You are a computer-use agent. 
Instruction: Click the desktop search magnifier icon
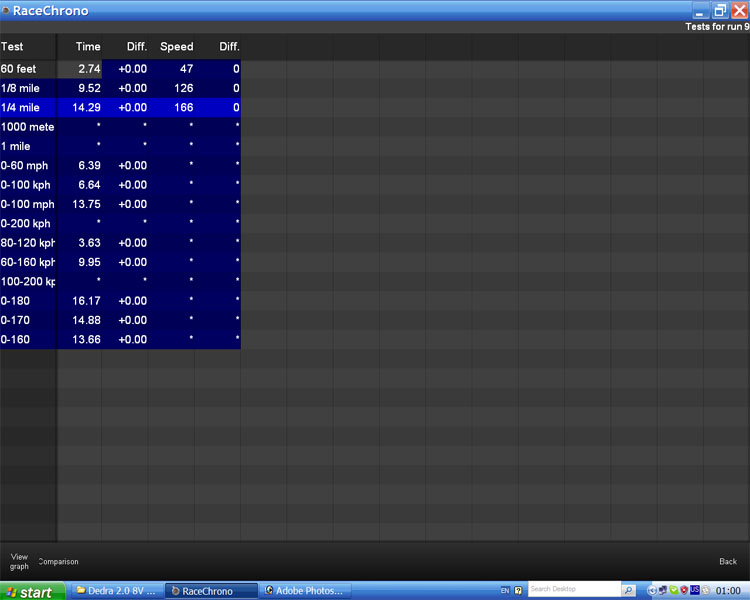pyautogui.click(x=629, y=590)
